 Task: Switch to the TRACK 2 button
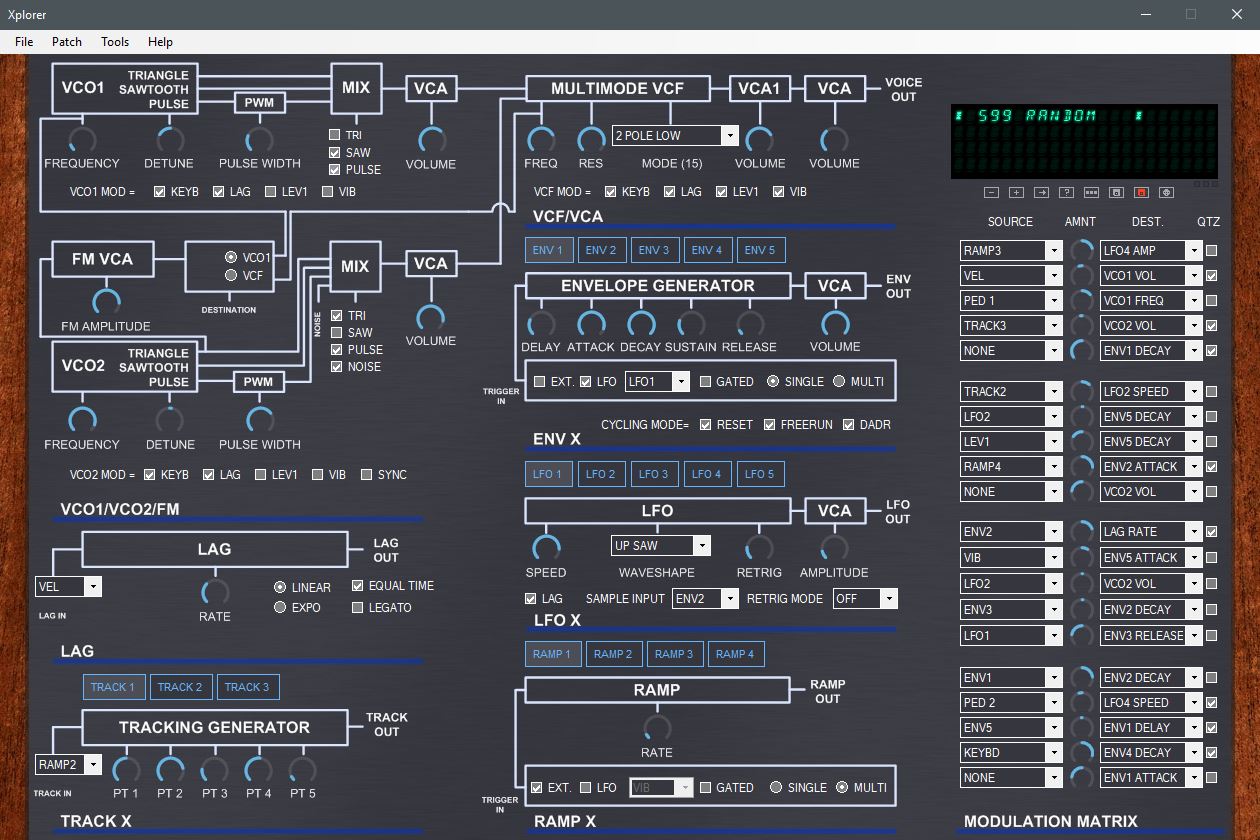click(x=180, y=687)
